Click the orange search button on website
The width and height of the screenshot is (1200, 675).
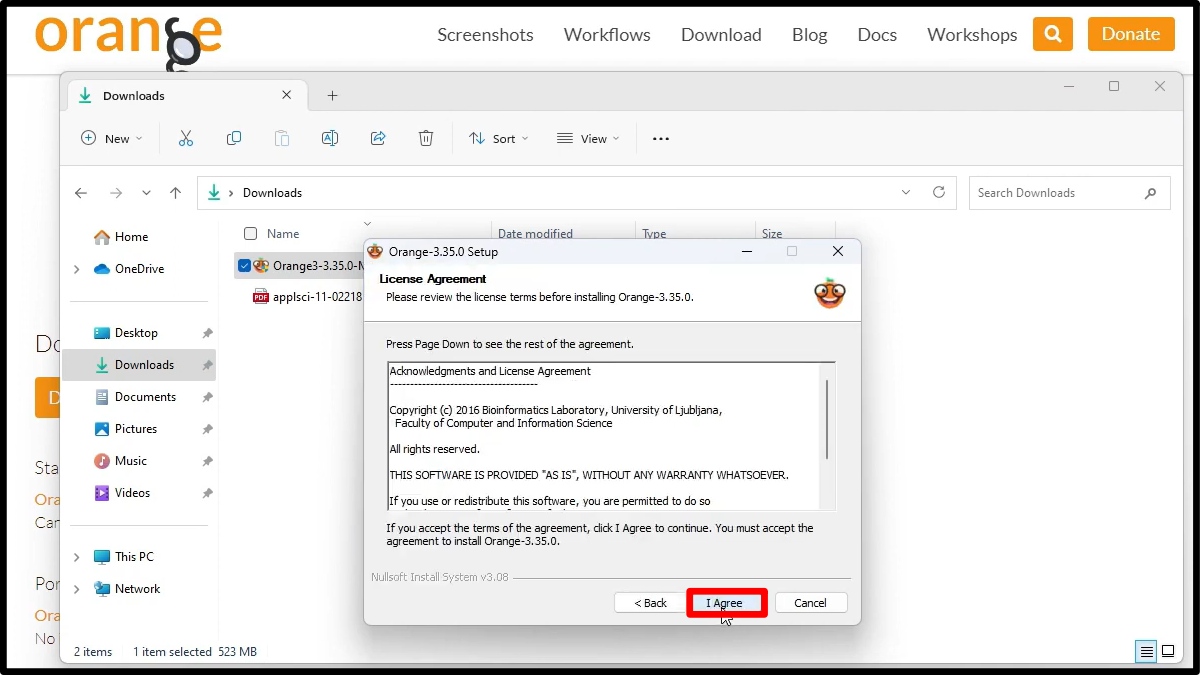tap(1053, 34)
